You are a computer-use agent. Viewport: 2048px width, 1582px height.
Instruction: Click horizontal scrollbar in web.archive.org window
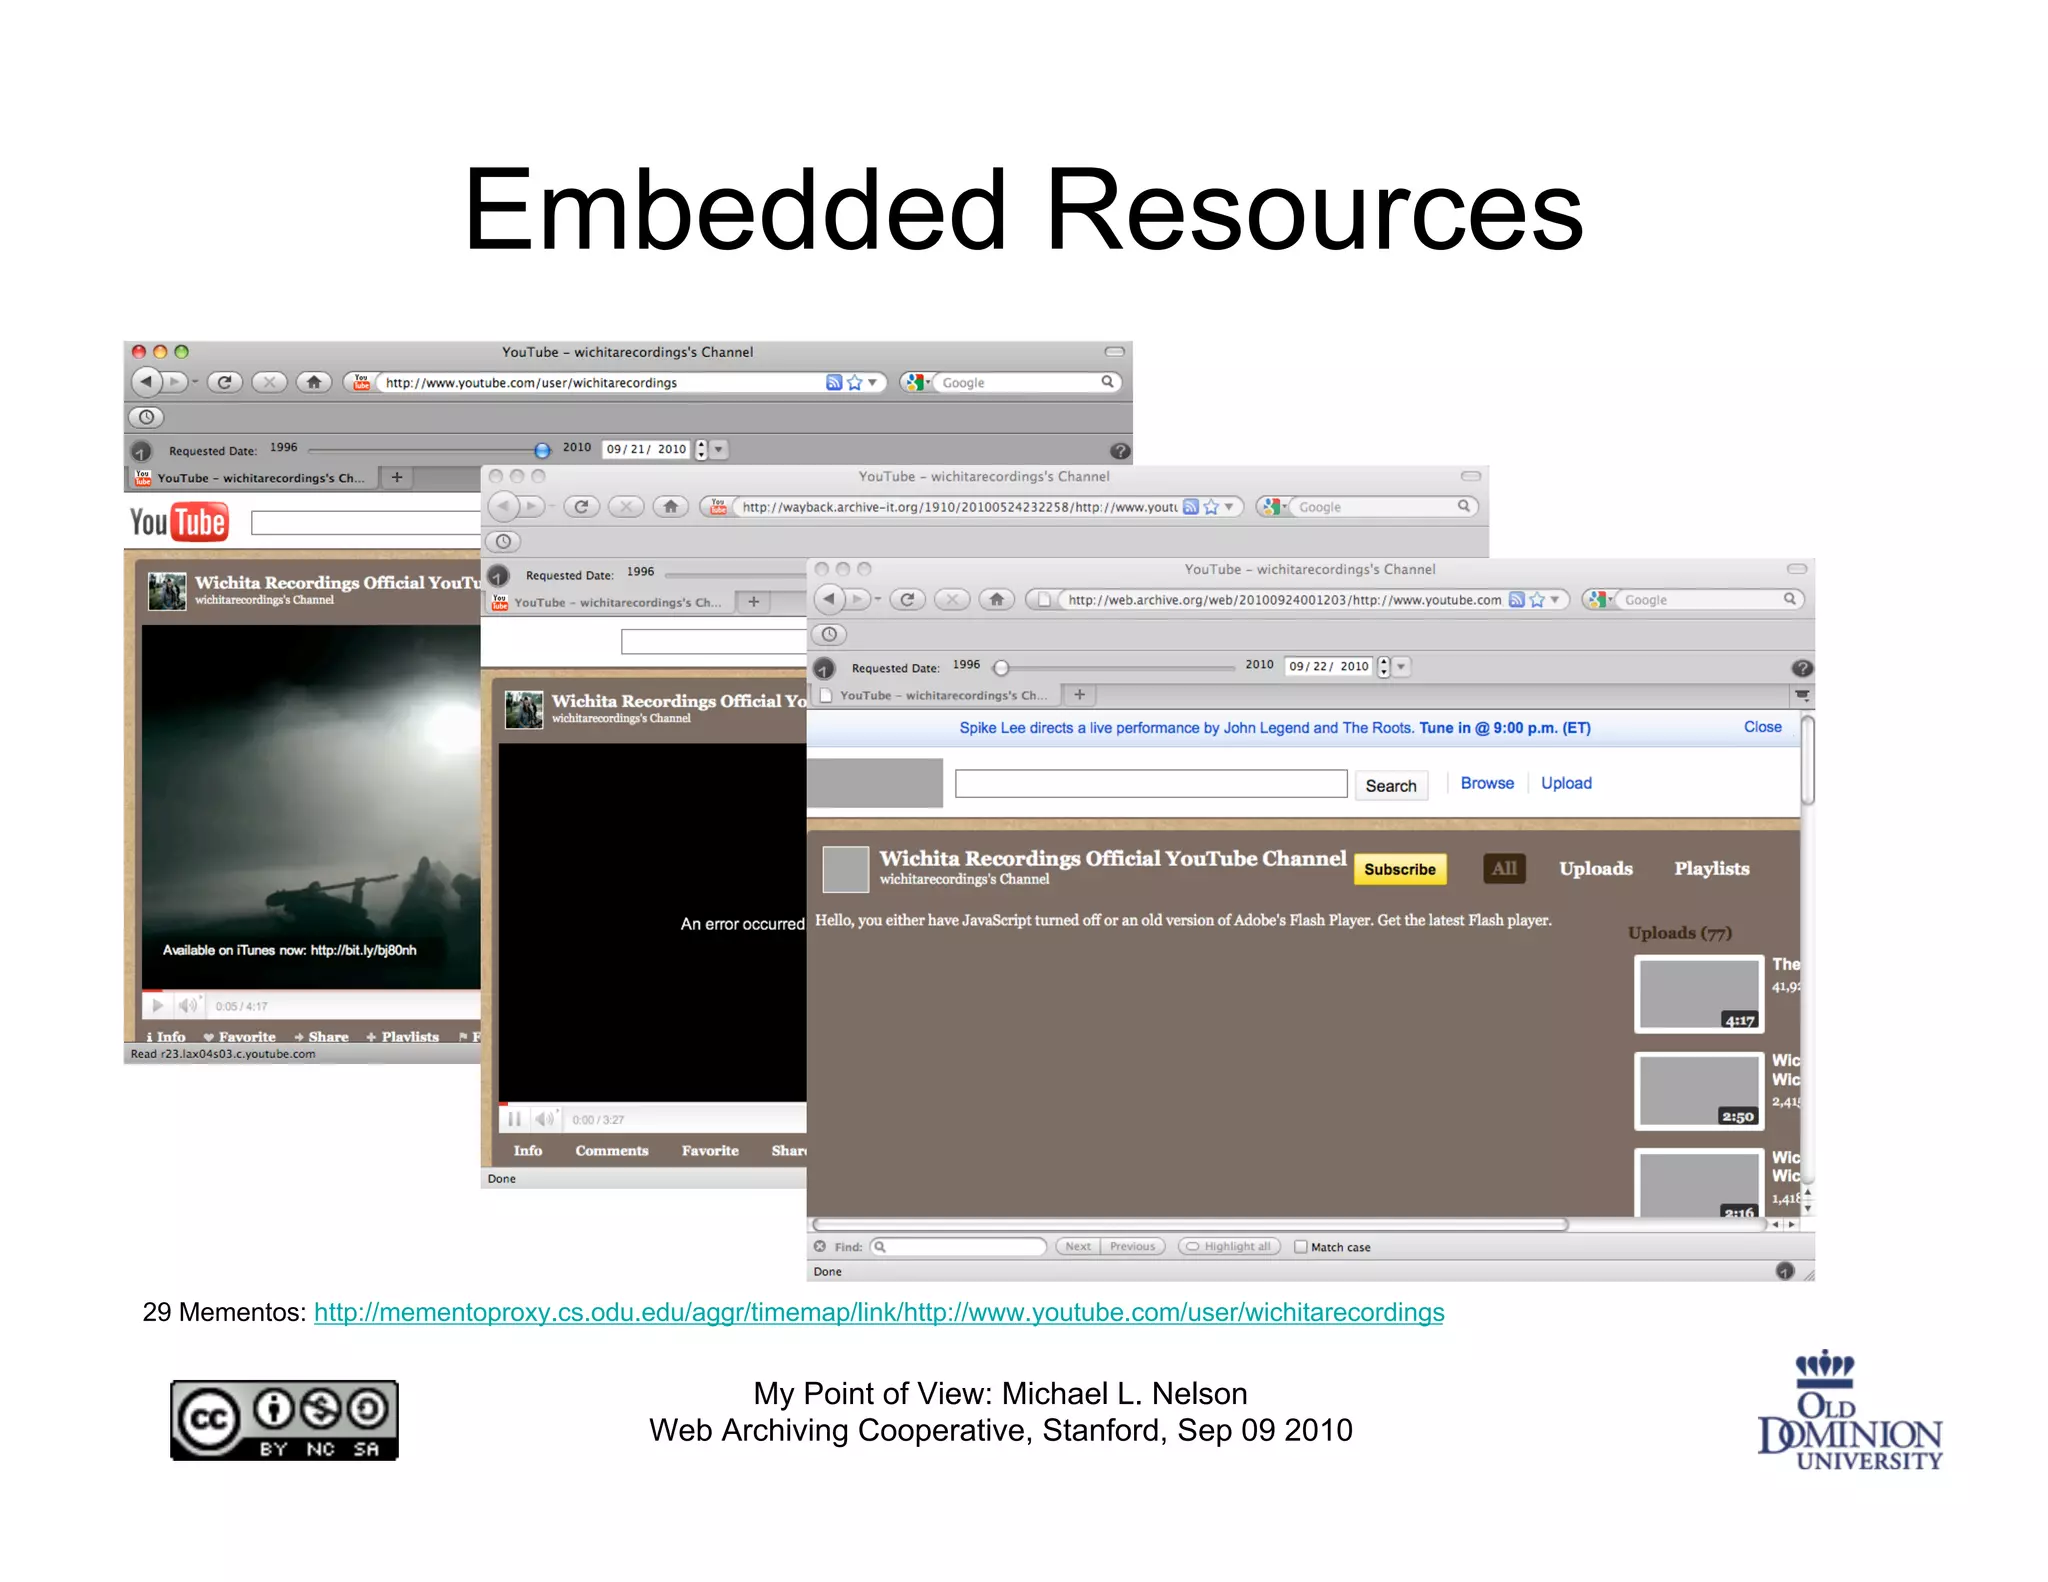(x=1190, y=1224)
